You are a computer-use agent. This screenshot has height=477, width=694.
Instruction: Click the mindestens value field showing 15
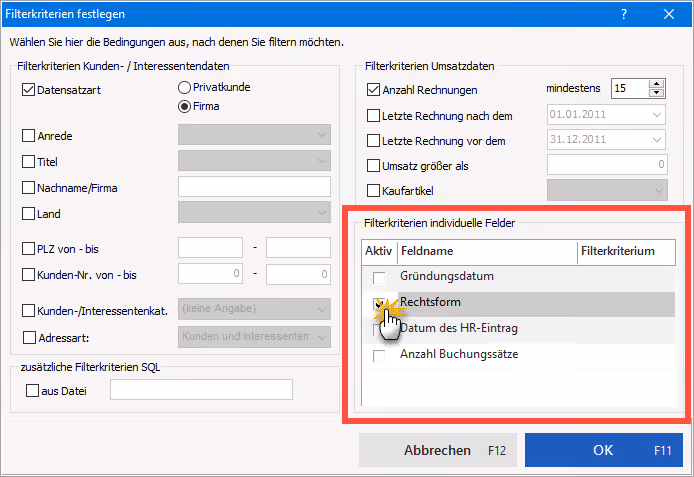pyautogui.click(x=630, y=88)
